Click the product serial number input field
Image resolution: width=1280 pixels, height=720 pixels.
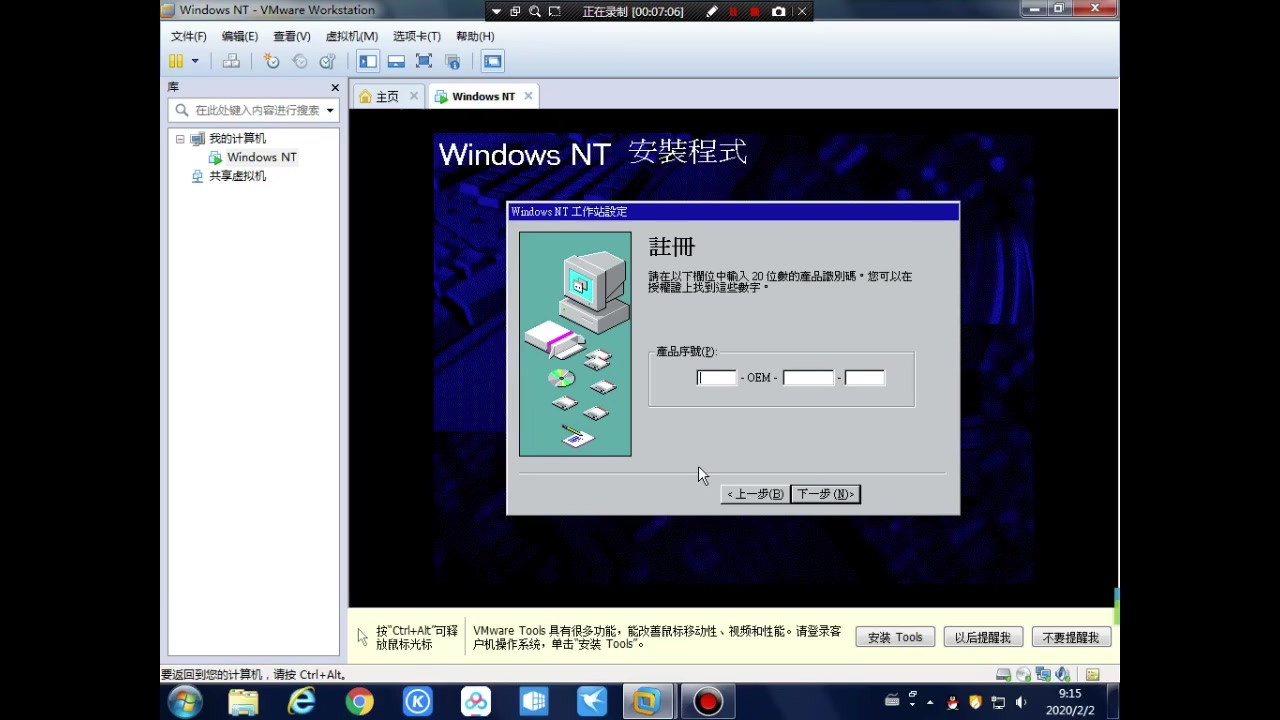click(x=715, y=377)
